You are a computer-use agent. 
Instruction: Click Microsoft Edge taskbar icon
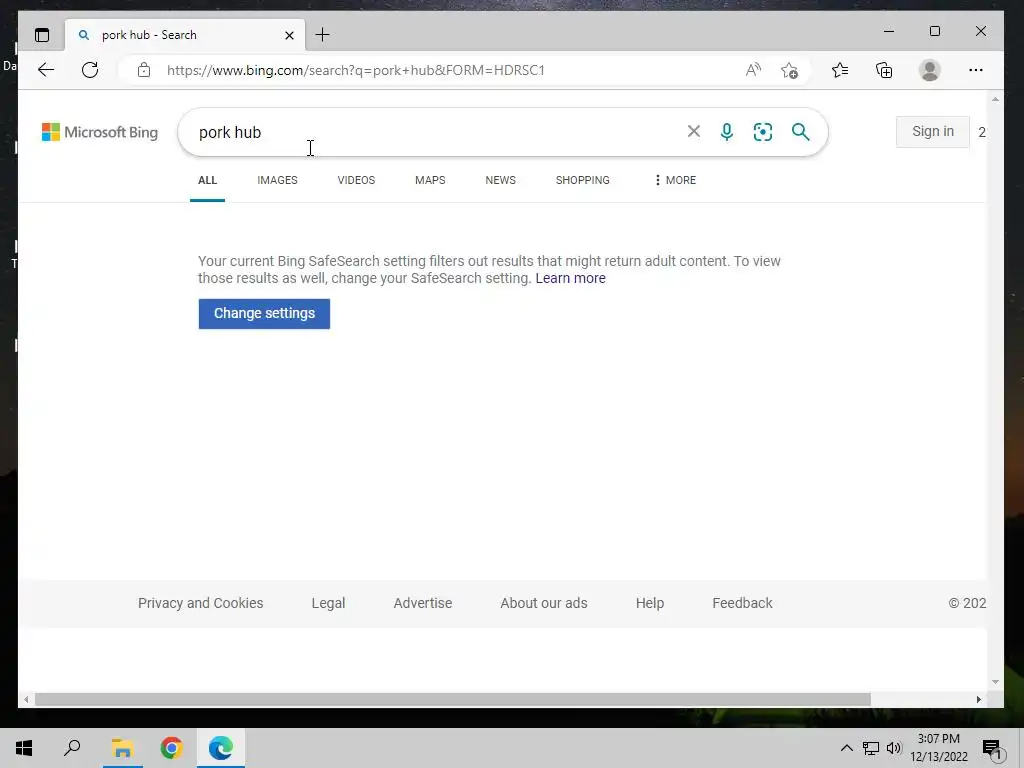tap(221, 748)
